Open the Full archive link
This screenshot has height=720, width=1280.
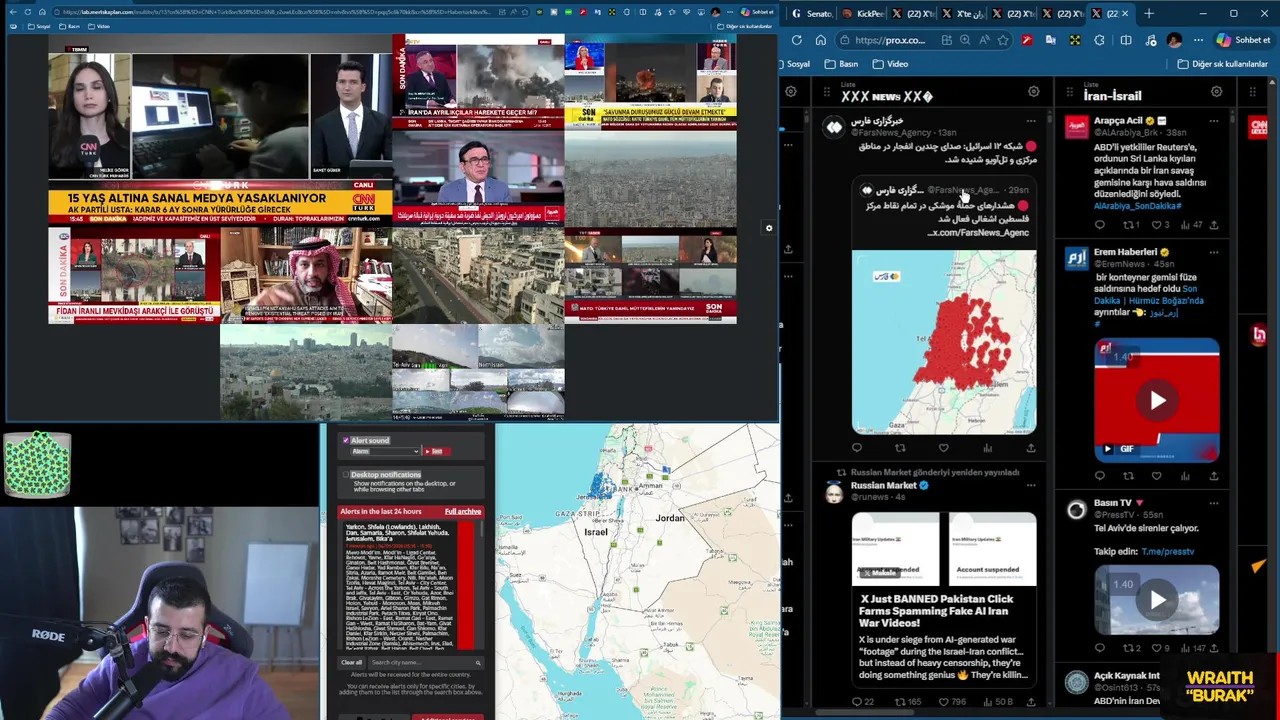click(x=463, y=512)
